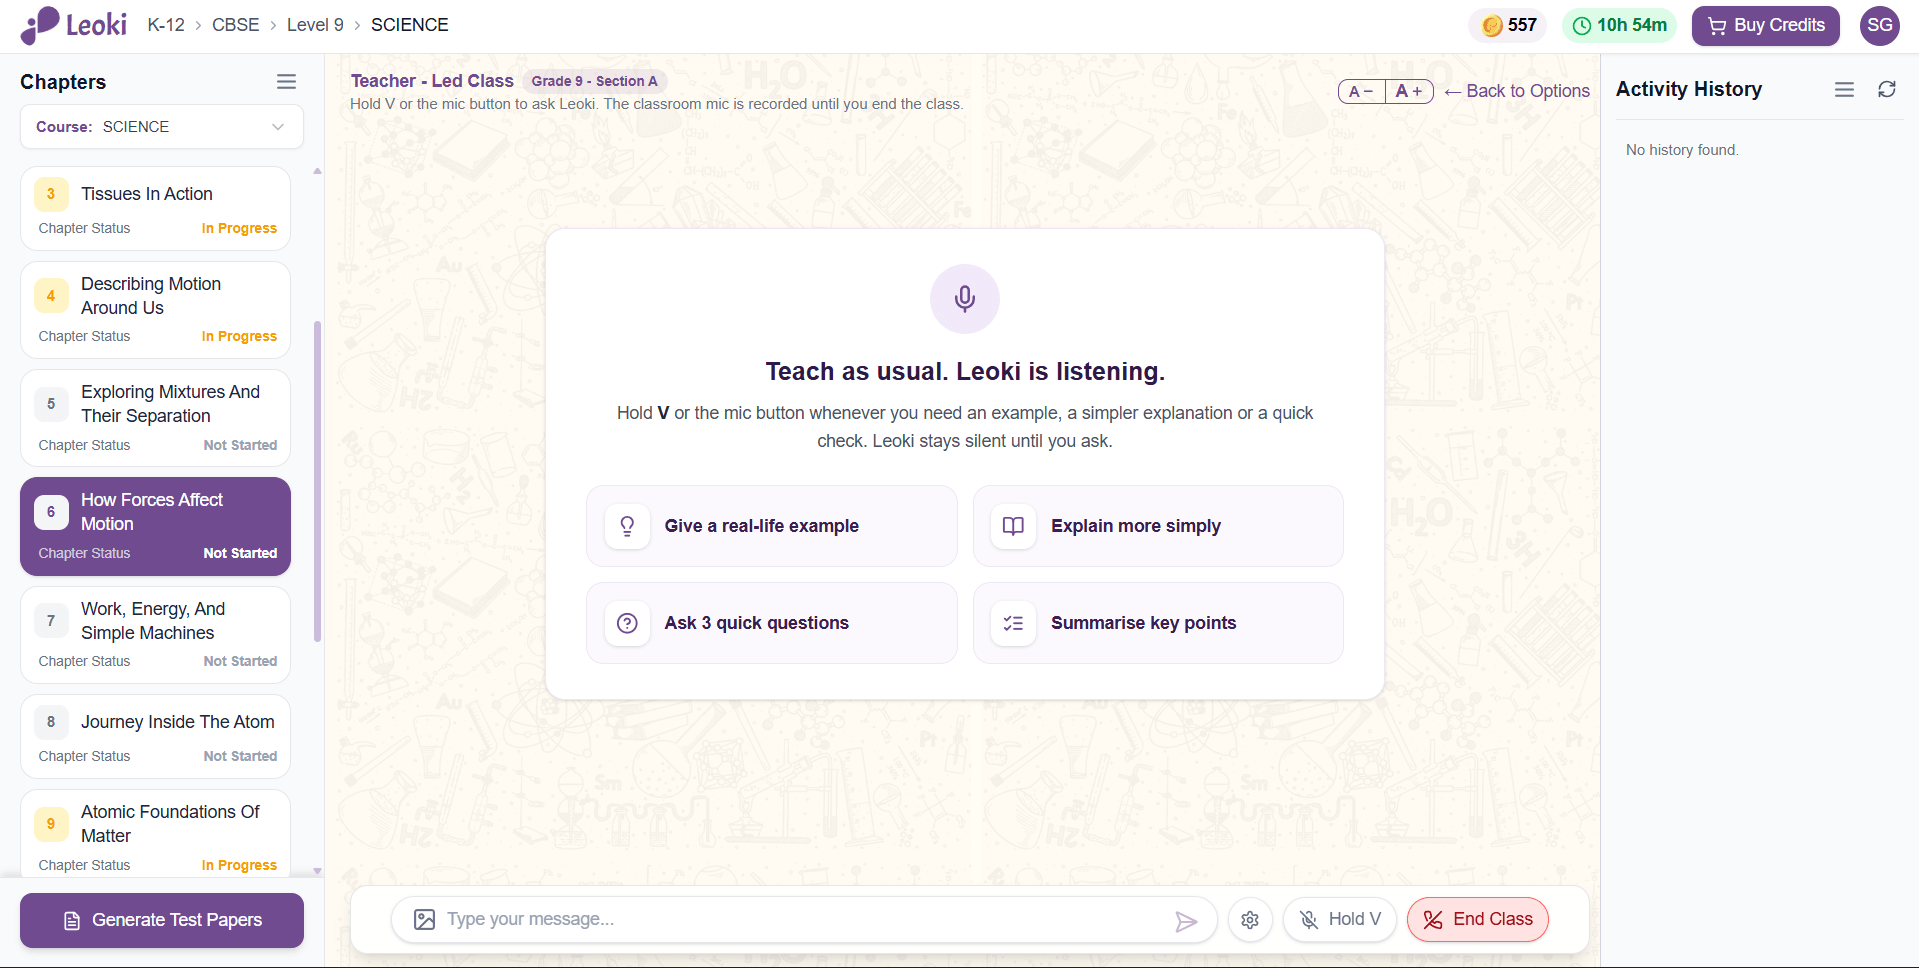Viewport: 1919px width, 968px height.
Task: Click the 10h 54m timer badge
Action: pyautogui.click(x=1619, y=25)
